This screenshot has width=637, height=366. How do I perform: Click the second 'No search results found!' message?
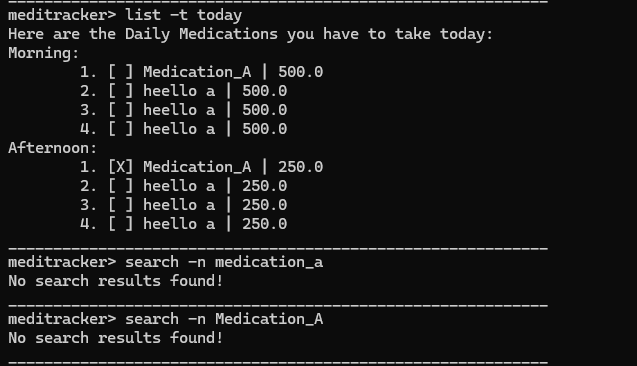pos(116,338)
